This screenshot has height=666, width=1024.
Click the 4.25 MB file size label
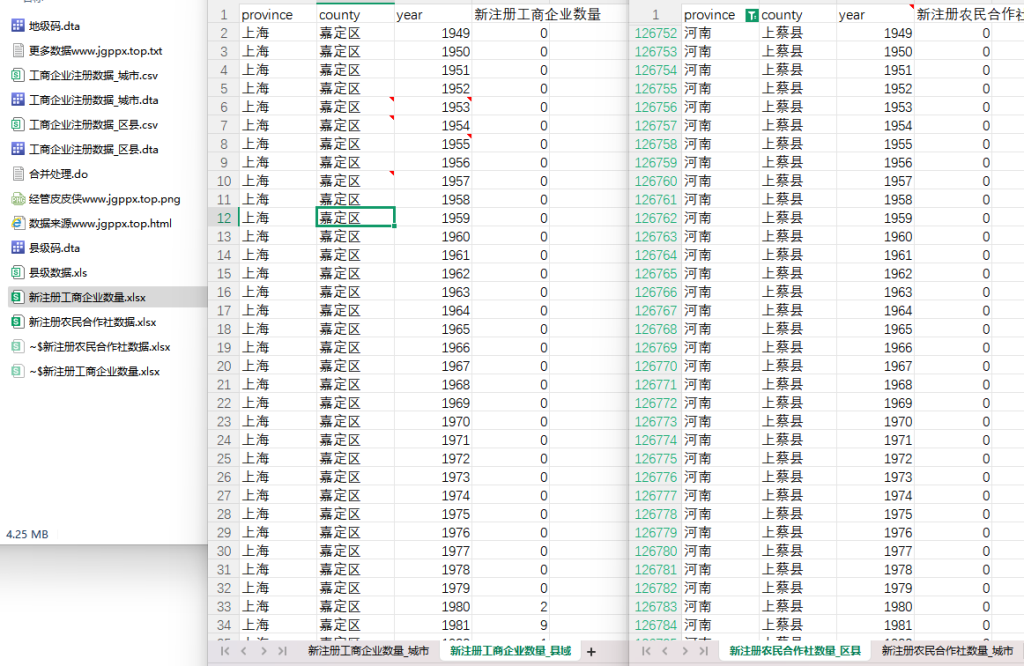point(27,534)
